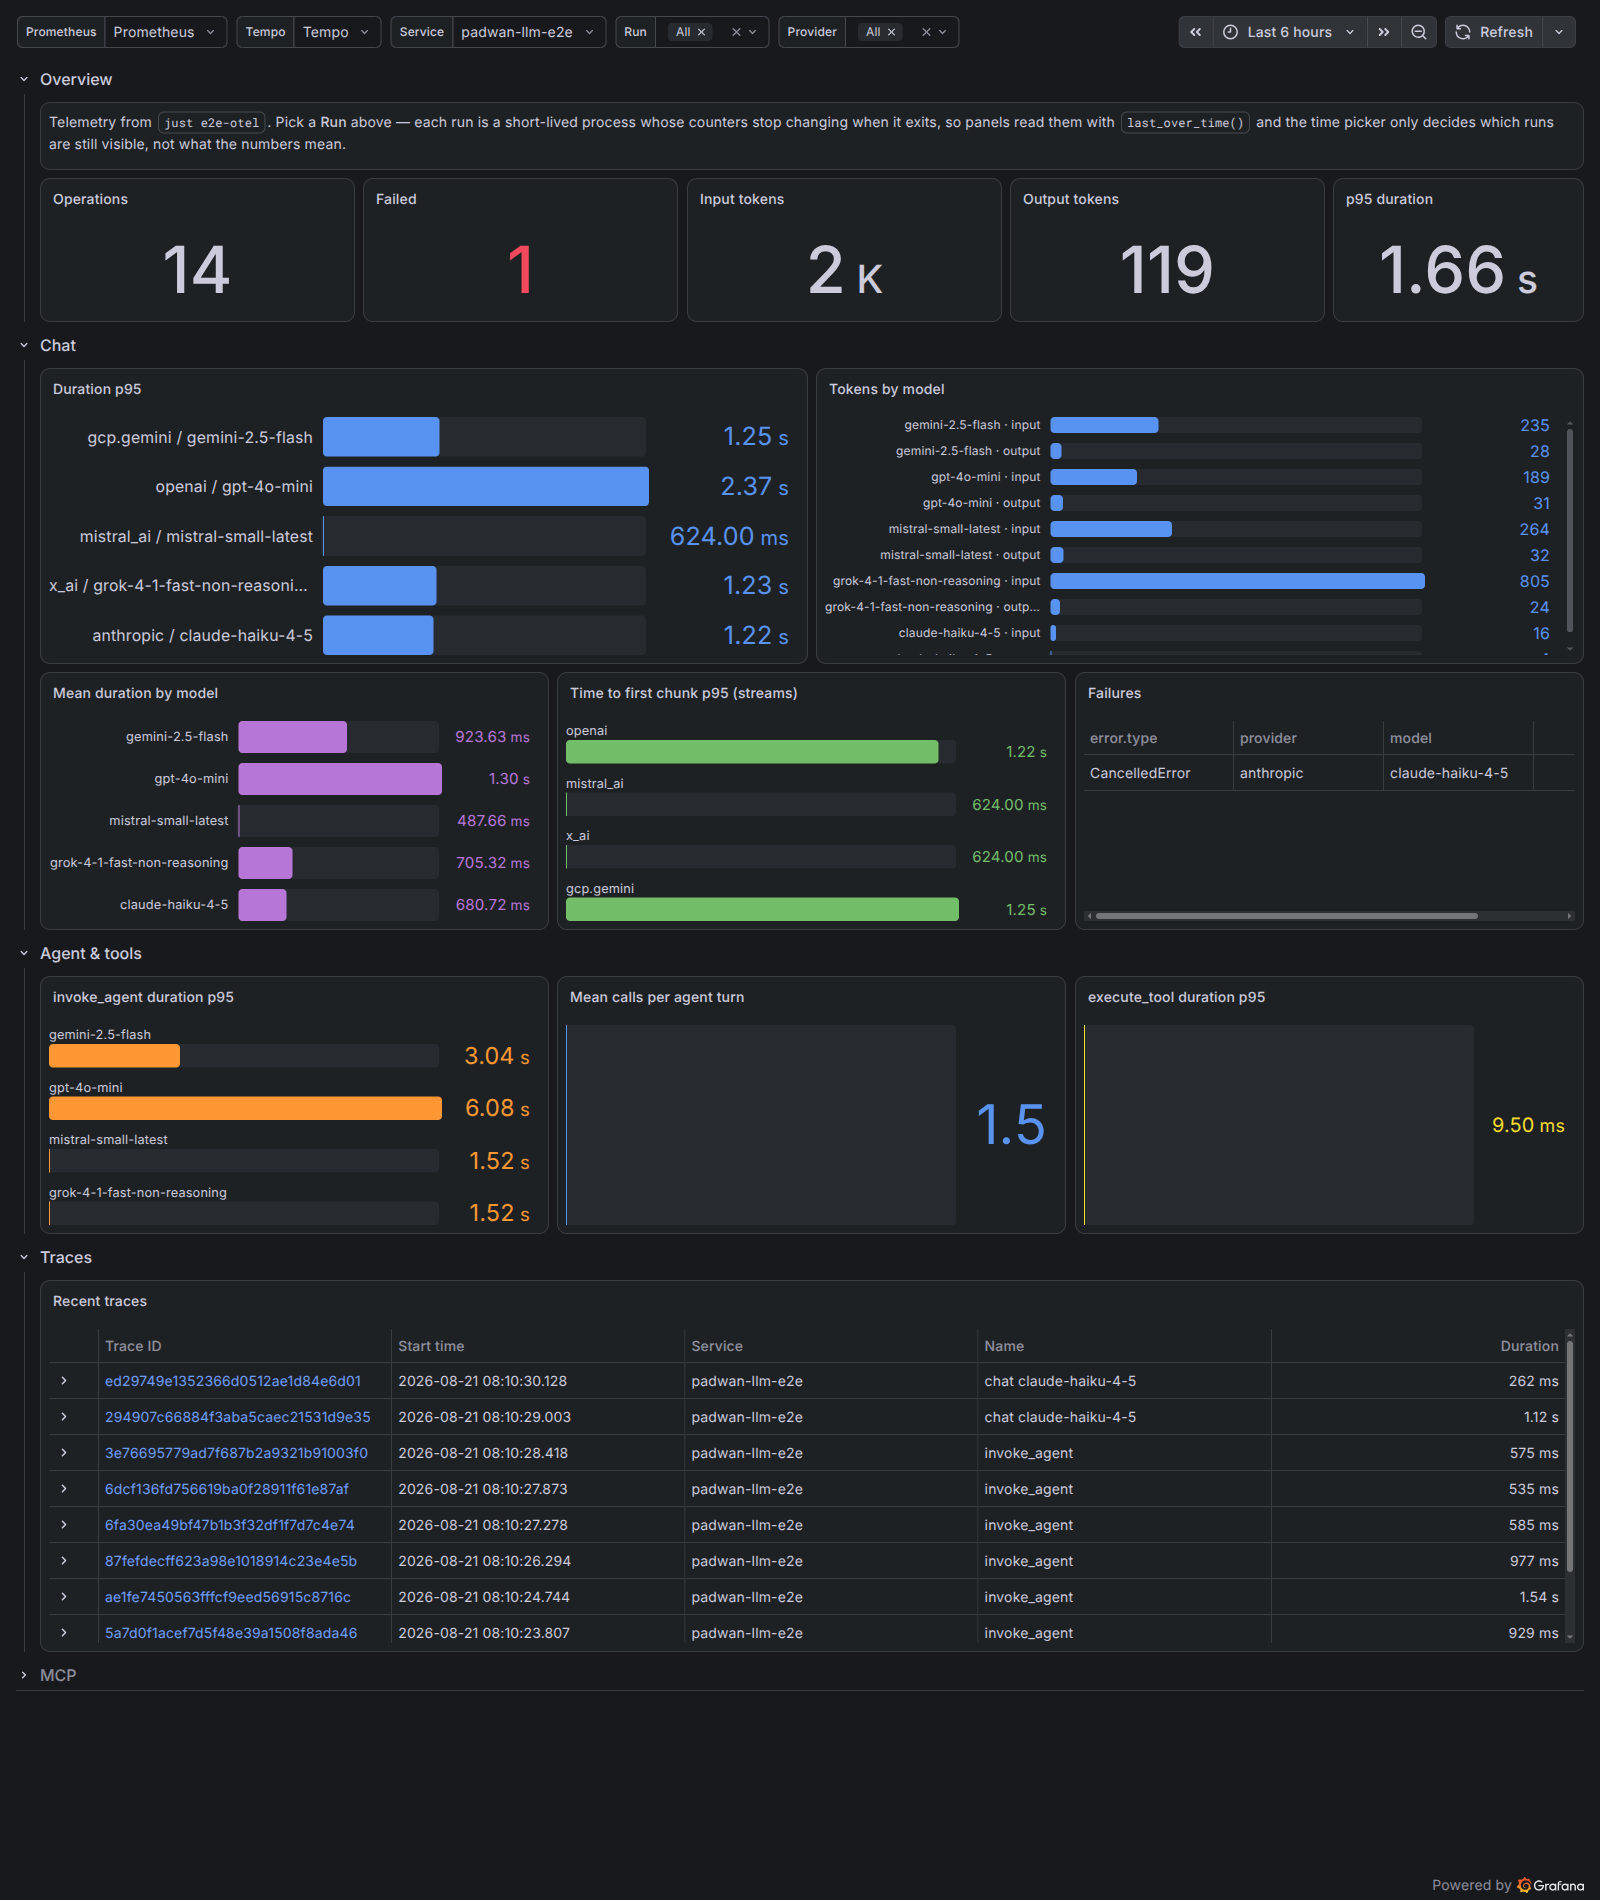Image resolution: width=1600 pixels, height=1900 pixels.
Task: Open the refresh interval dropdown arrow
Action: tap(1559, 32)
